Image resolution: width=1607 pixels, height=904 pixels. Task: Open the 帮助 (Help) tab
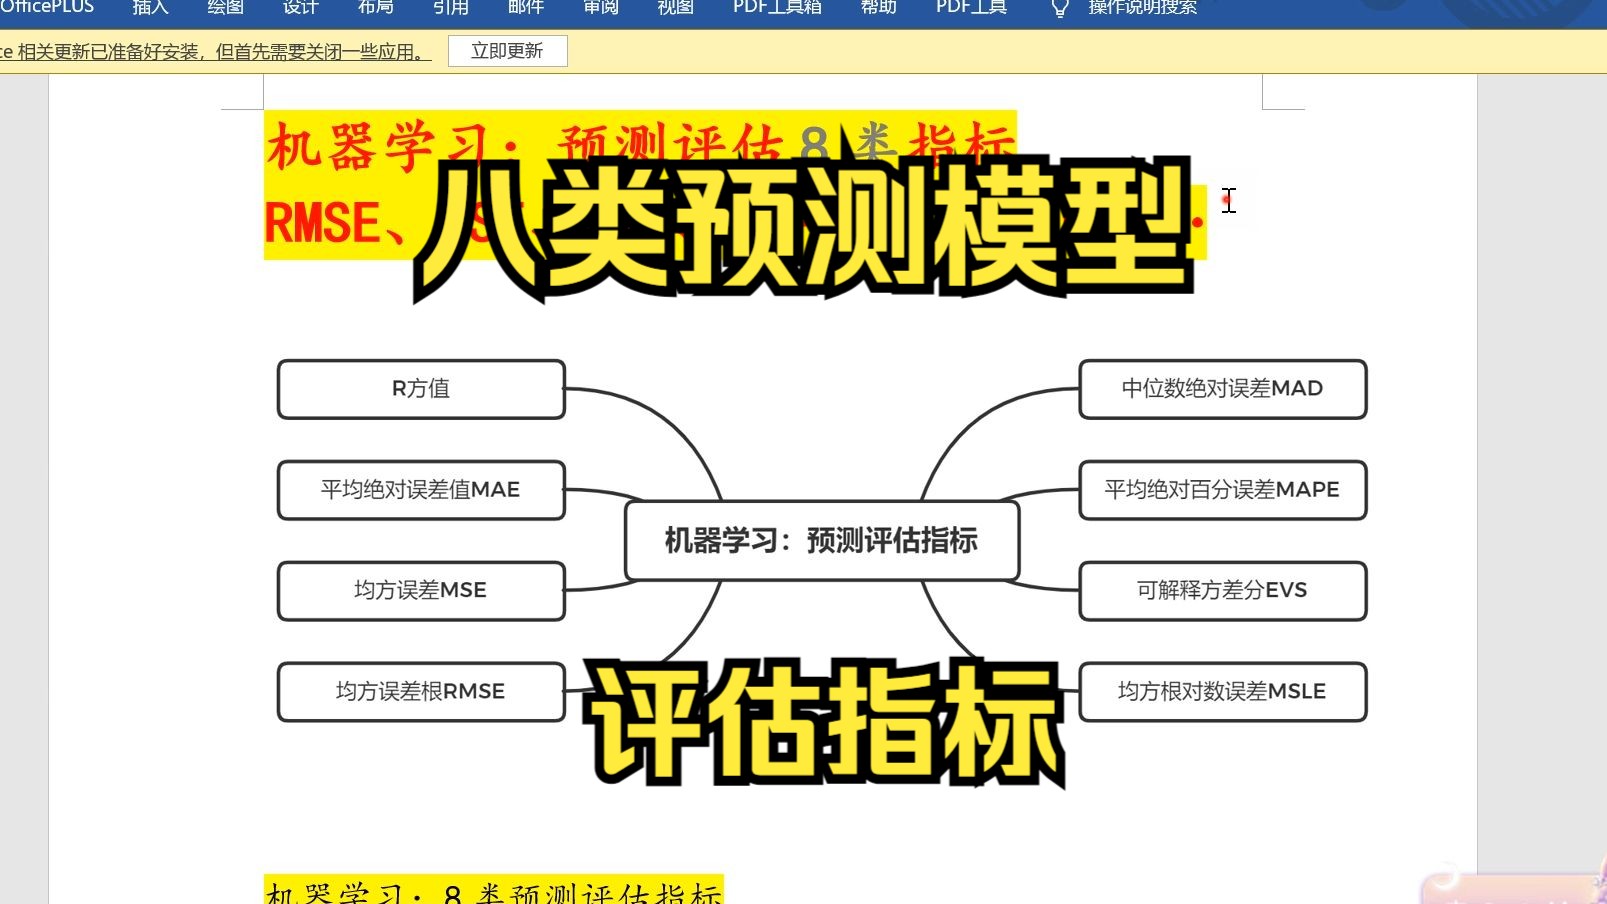click(878, 7)
